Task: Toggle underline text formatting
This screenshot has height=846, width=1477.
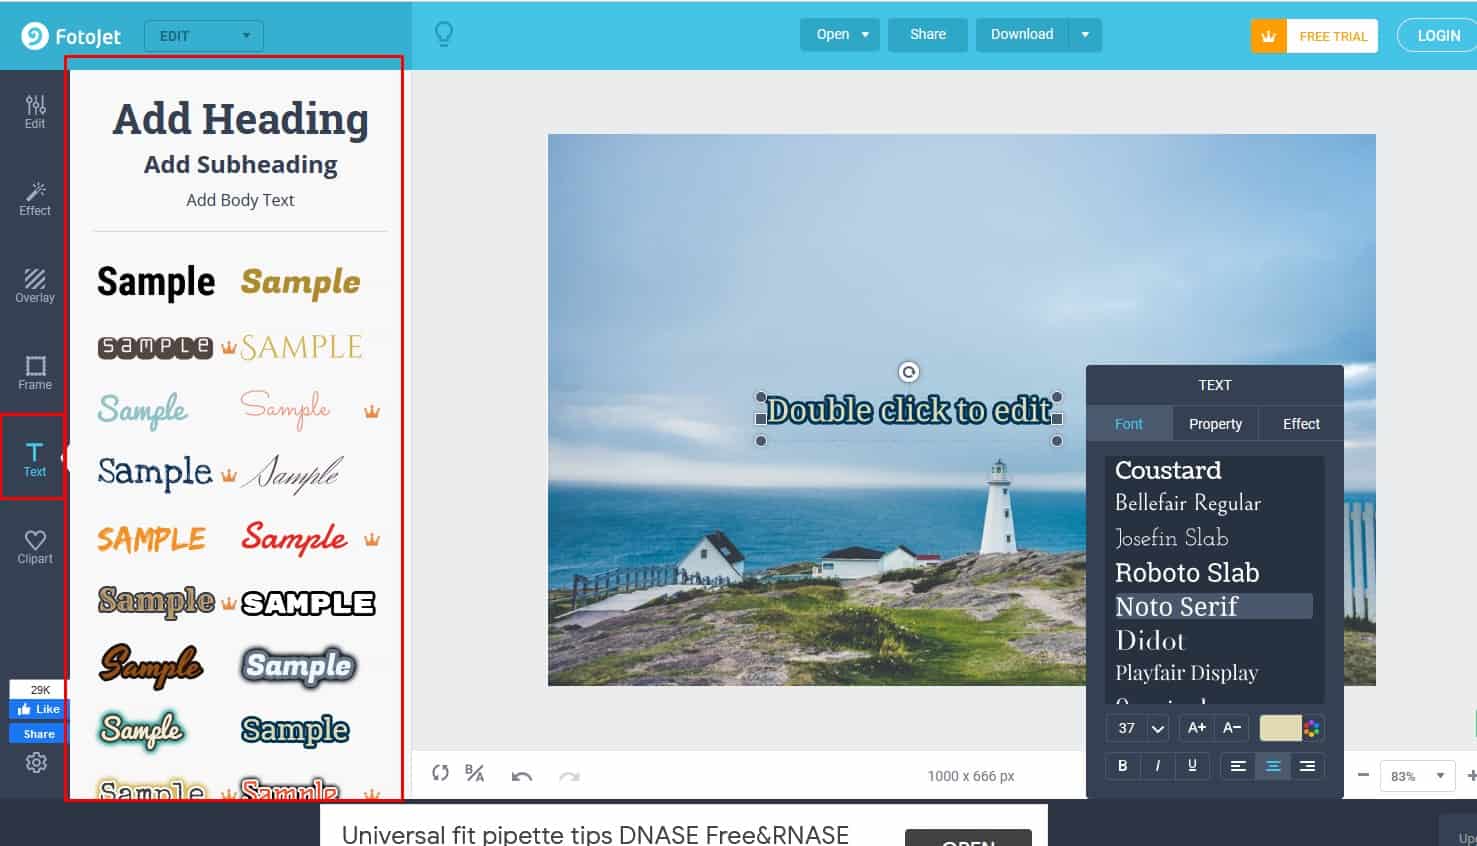Action: [1192, 766]
